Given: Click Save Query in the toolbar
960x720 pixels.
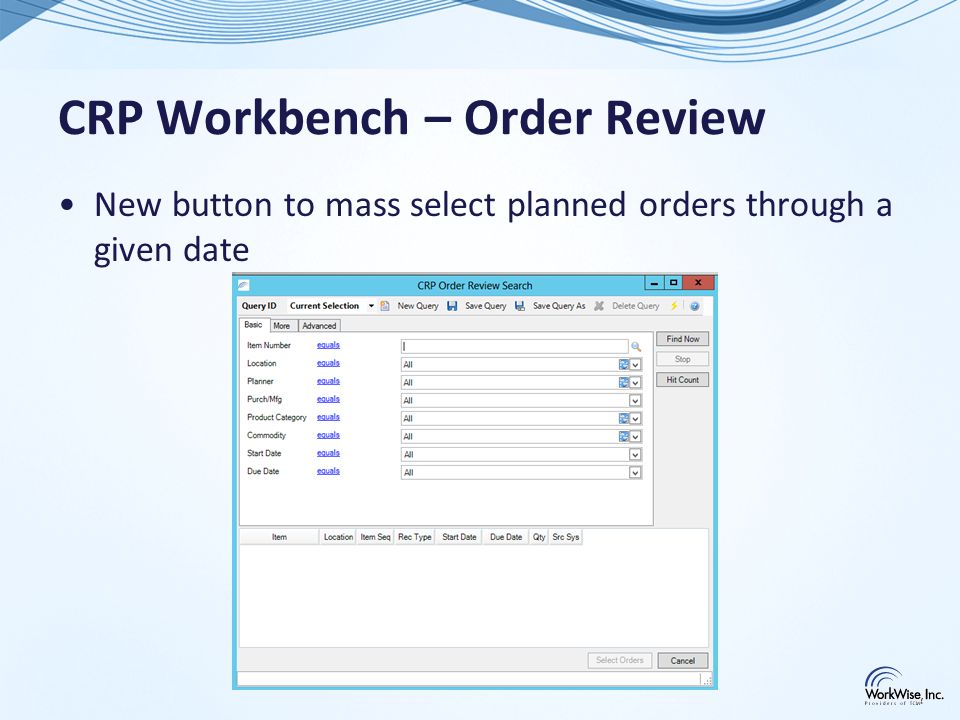Looking at the screenshot, I should click(486, 306).
